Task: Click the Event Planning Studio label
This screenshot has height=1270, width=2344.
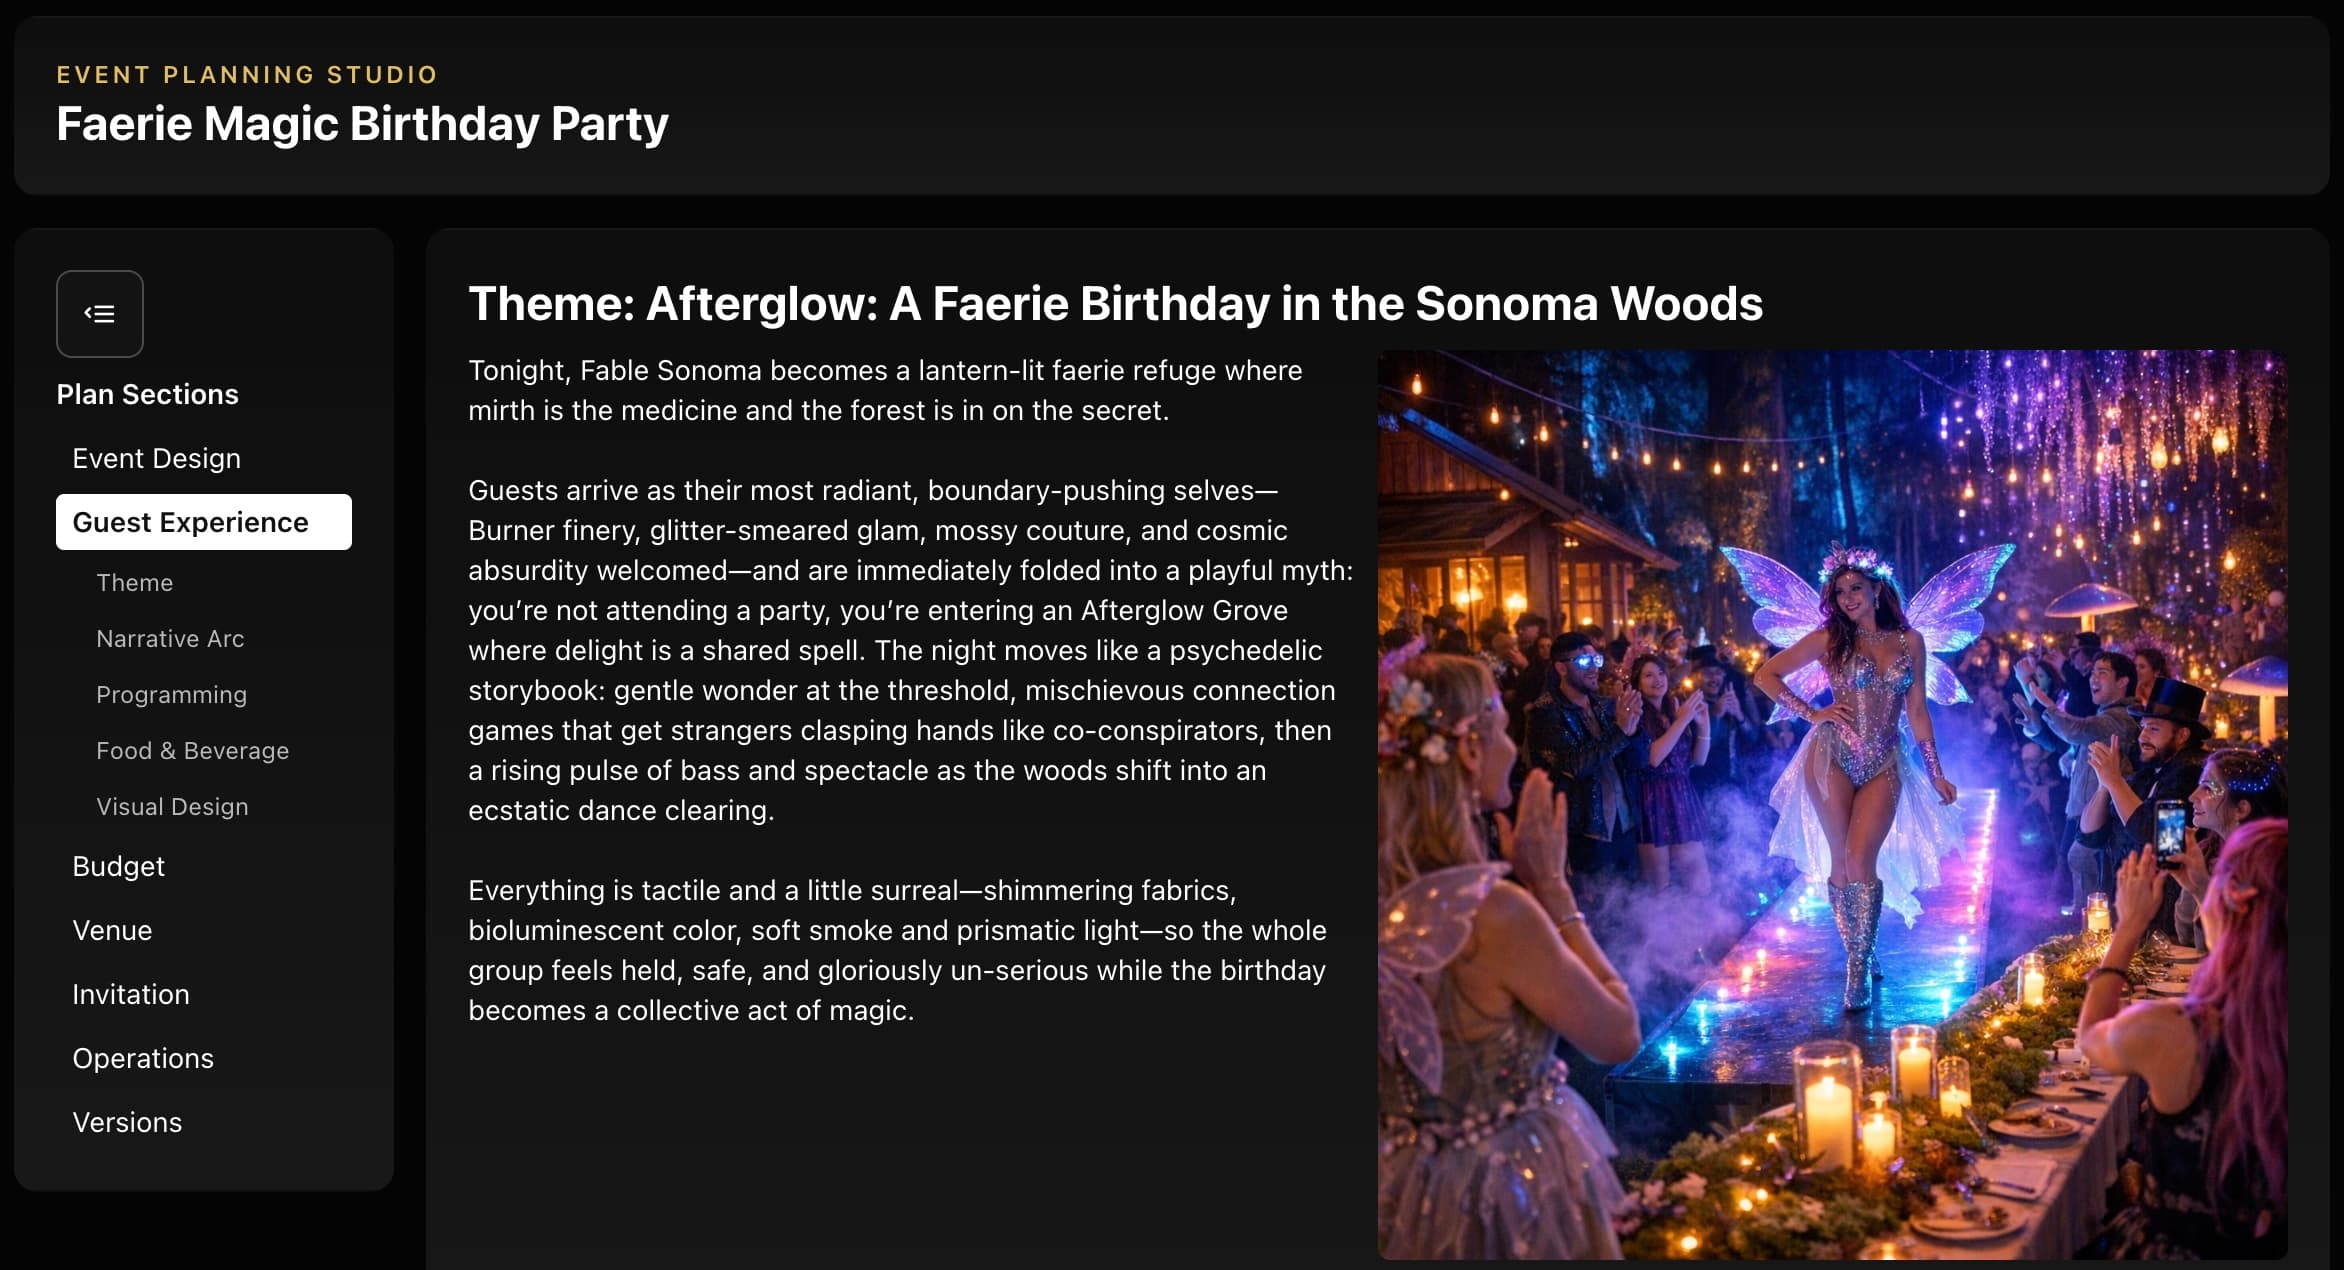Action: pos(246,74)
